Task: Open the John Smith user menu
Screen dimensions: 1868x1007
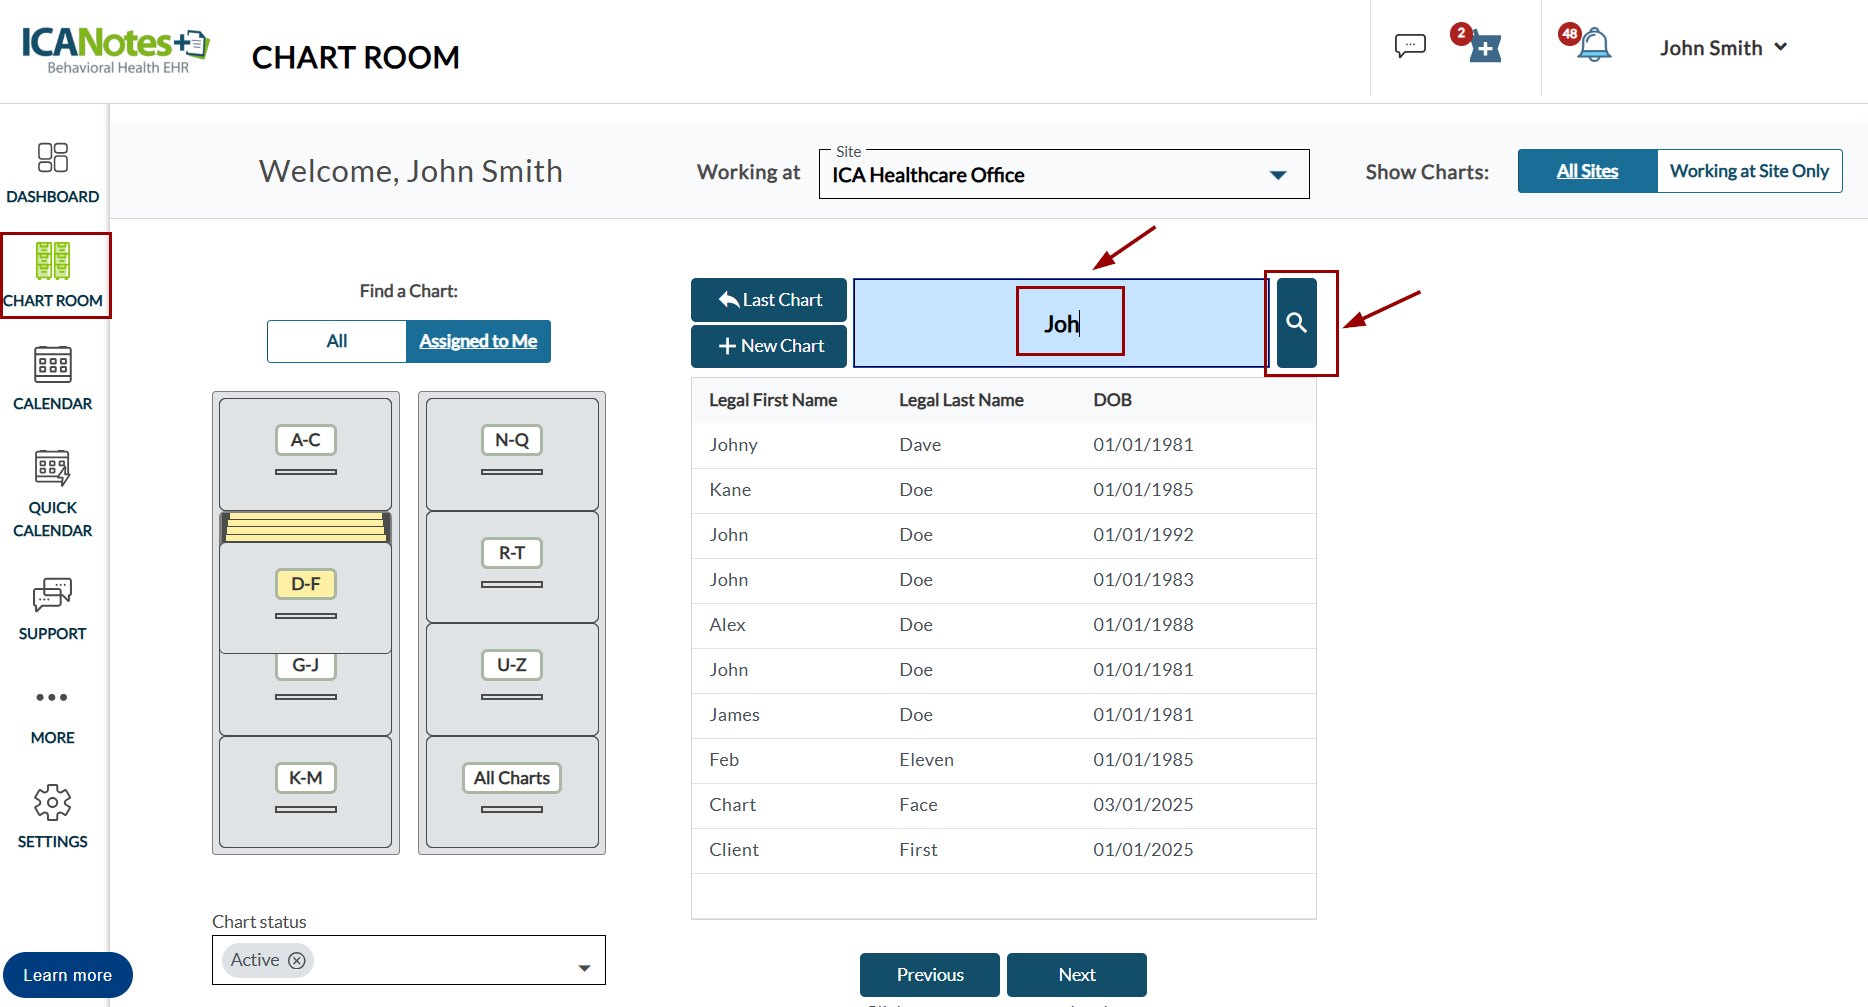Action: (1722, 48)
